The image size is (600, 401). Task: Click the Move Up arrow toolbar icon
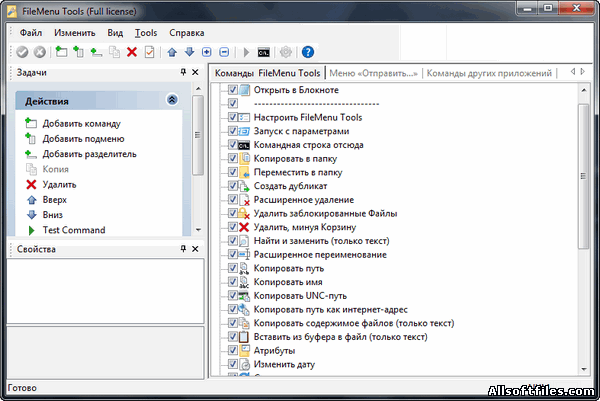[172, 52]
